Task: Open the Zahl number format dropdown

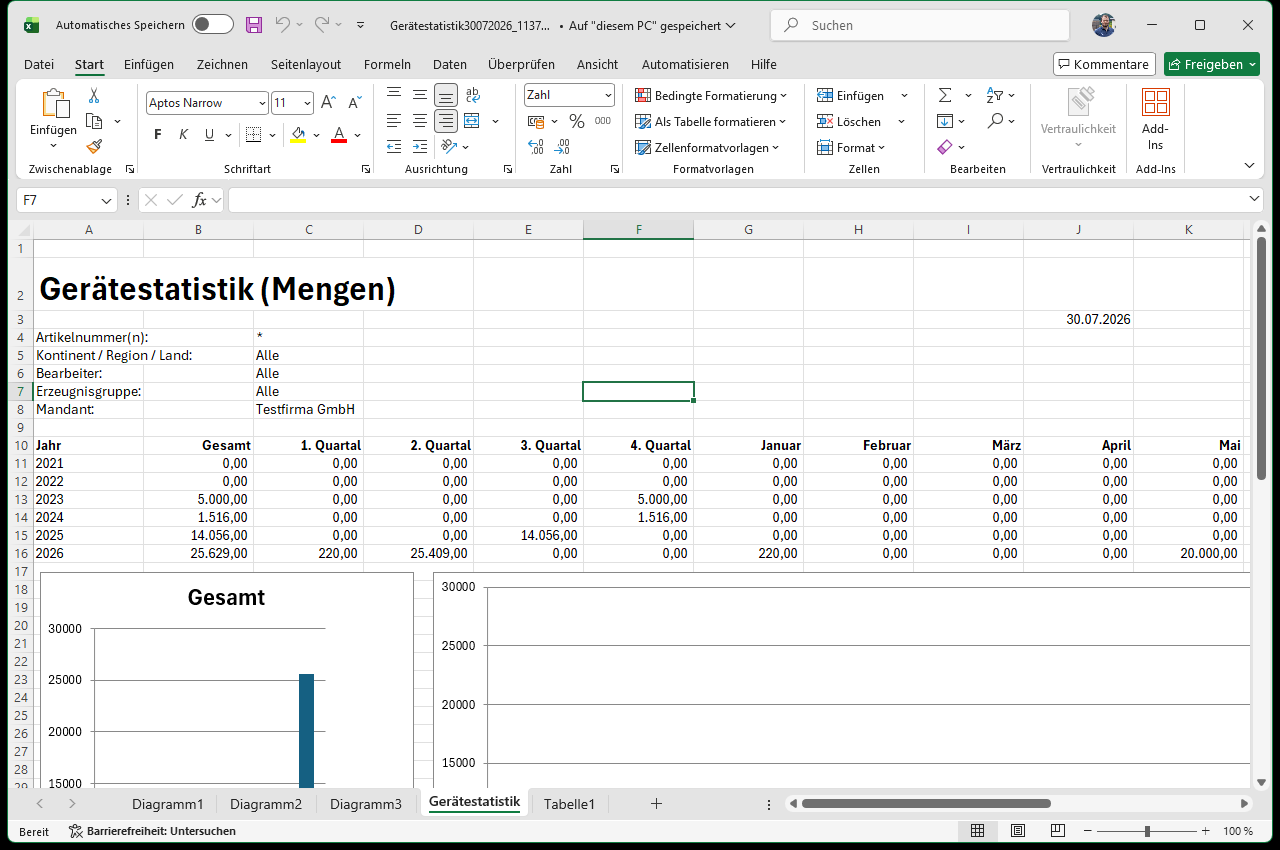Action: pyautogui.click(x=608, y=95)
